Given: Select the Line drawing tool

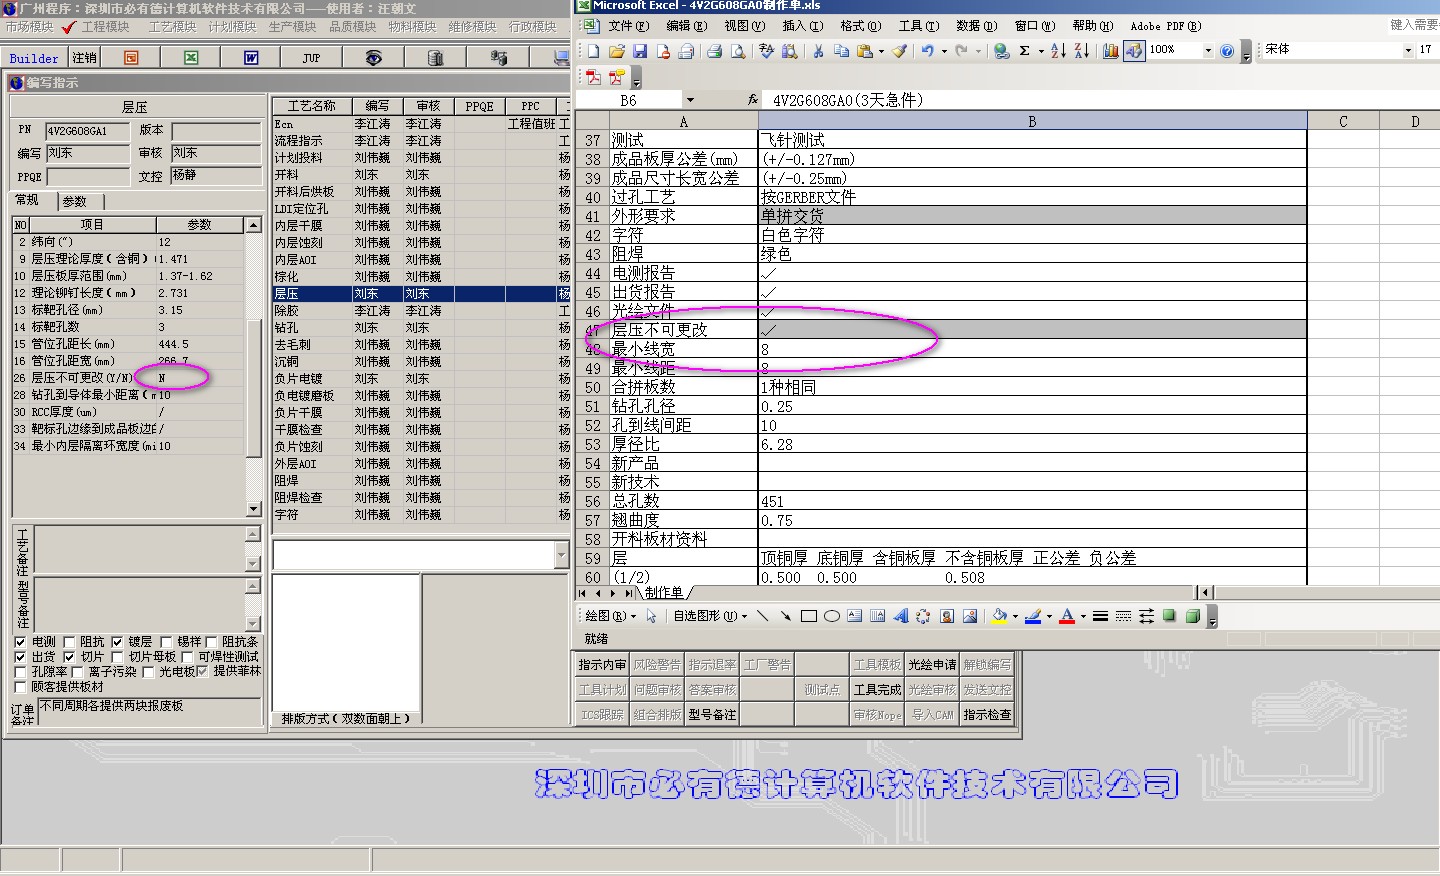Looking at the screenshot, I should (x=763, y=616).
